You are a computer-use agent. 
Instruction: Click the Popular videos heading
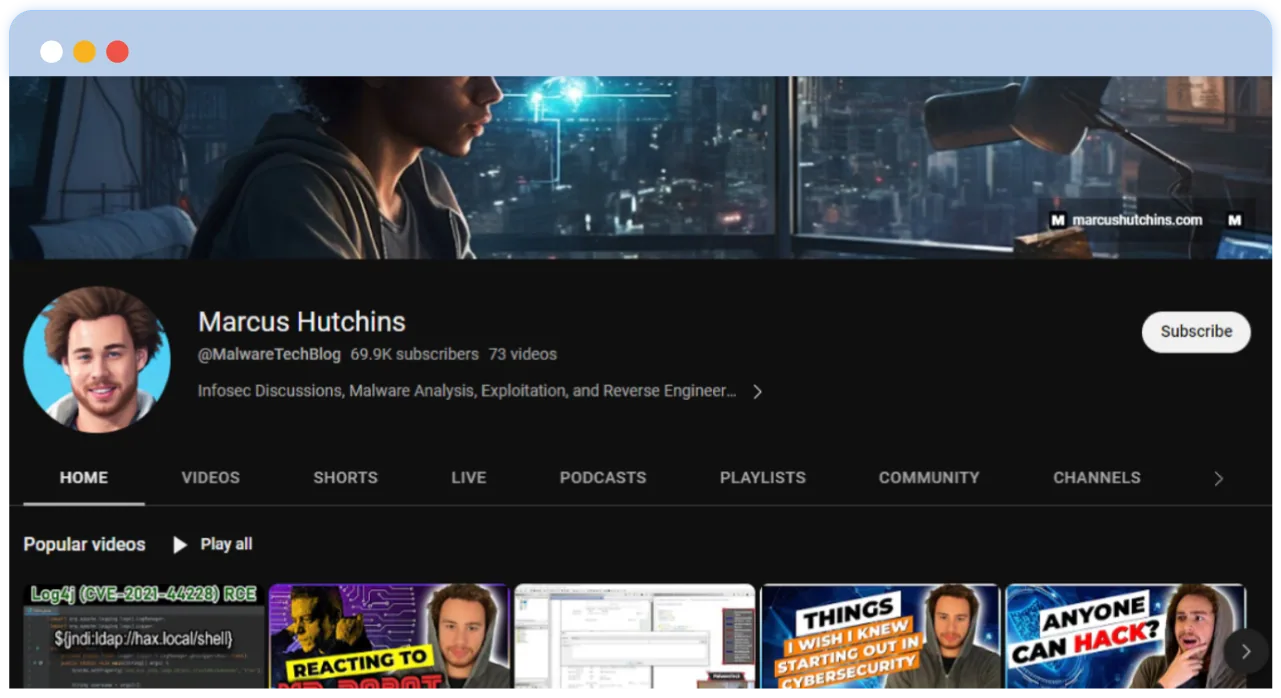tap(84, 544)
